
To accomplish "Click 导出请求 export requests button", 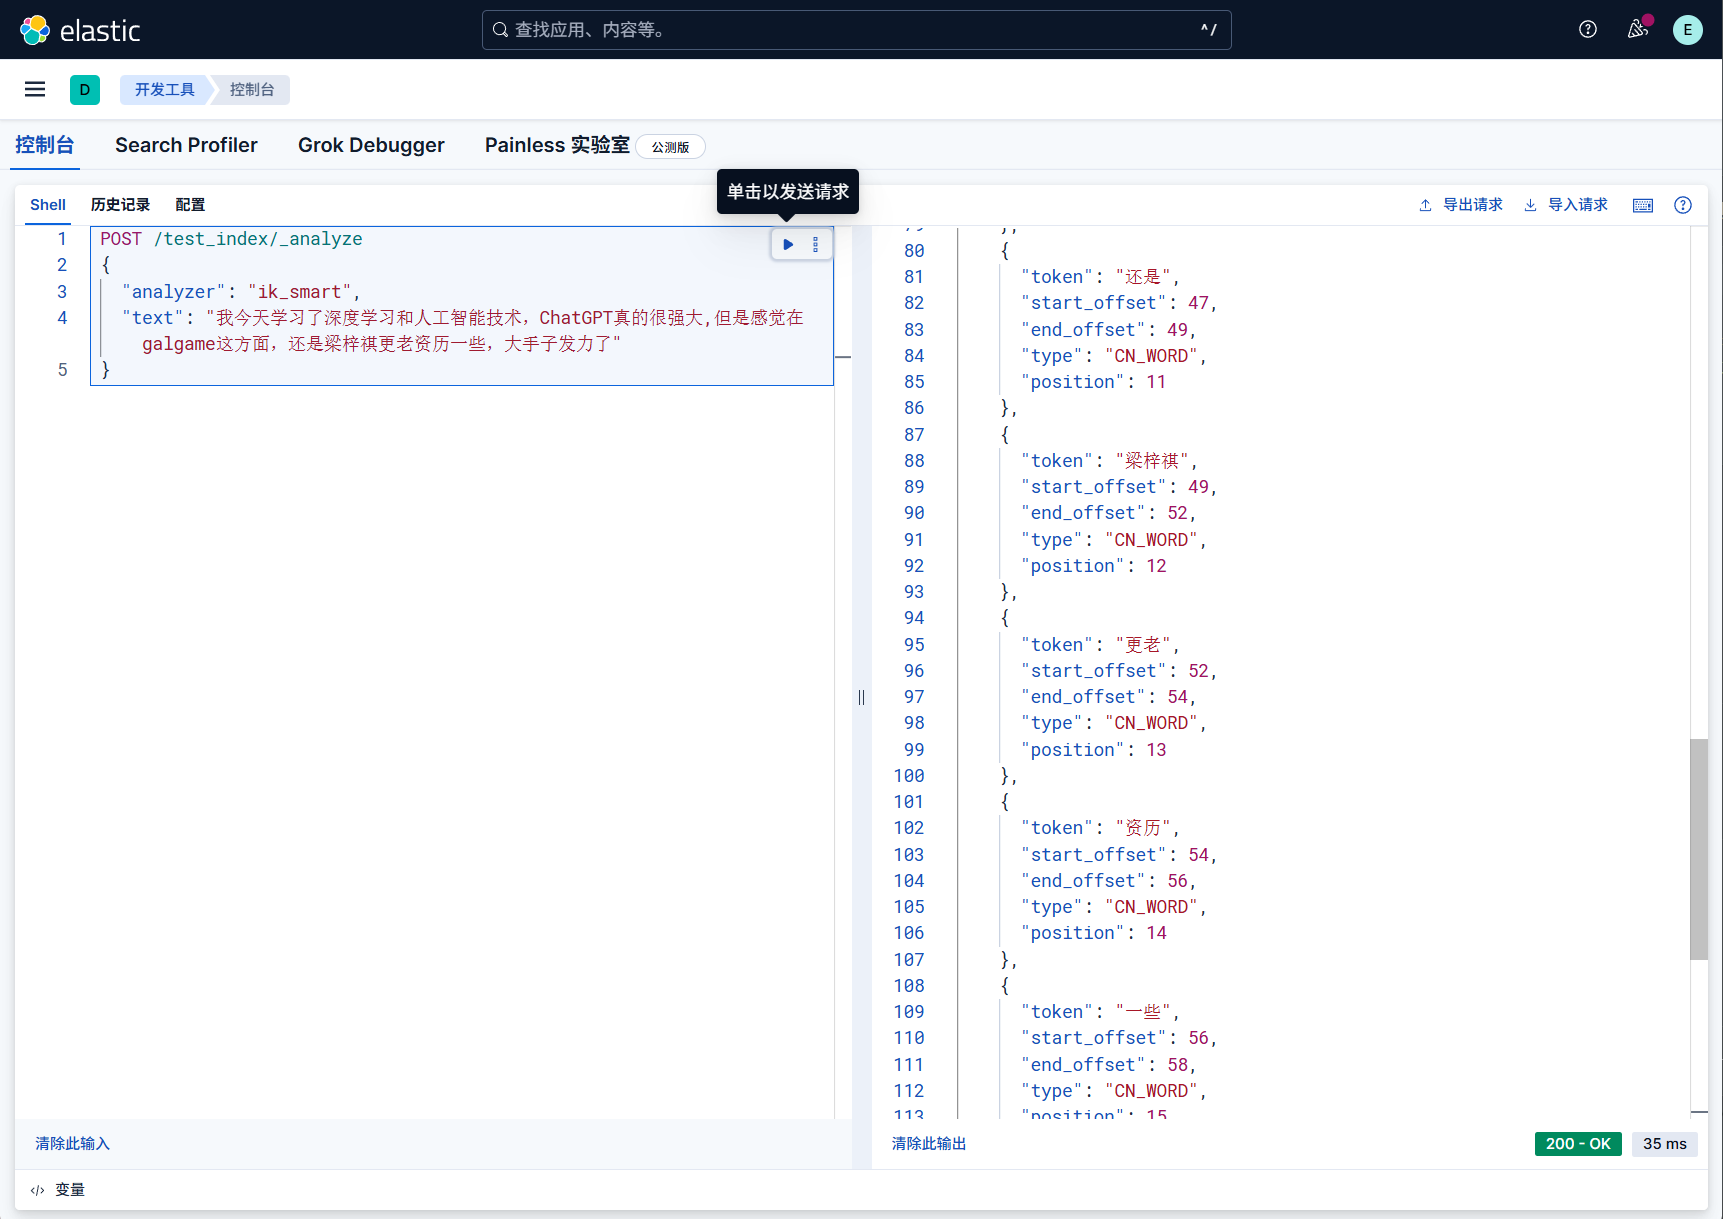I will click(x=1461, y=205).
